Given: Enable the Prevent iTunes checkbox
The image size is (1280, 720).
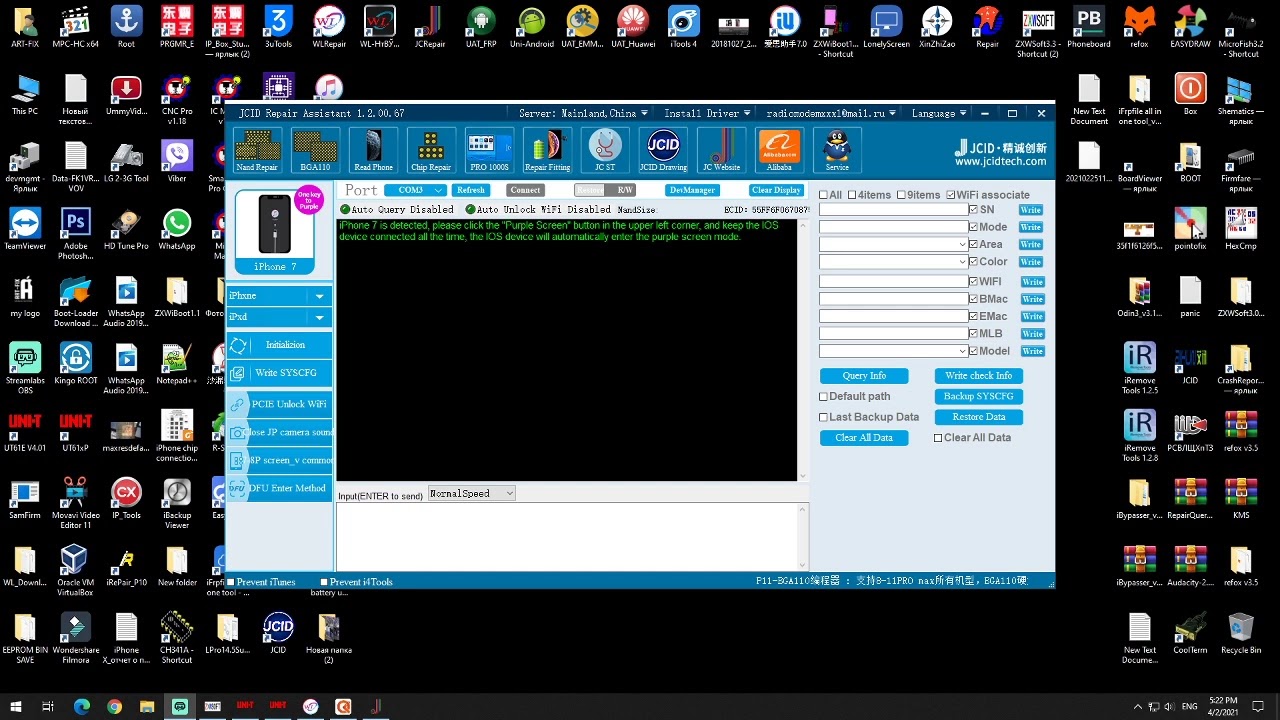Looking at the screenshot, I should click(x=231, y=582).
